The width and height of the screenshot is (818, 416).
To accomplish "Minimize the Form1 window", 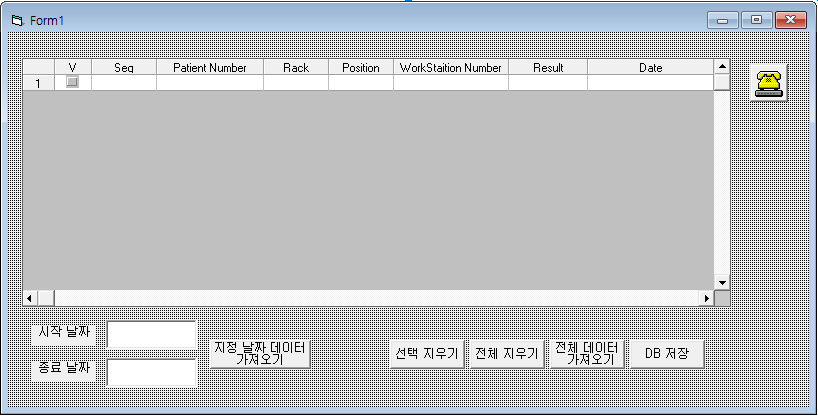I will coord(723,20).
